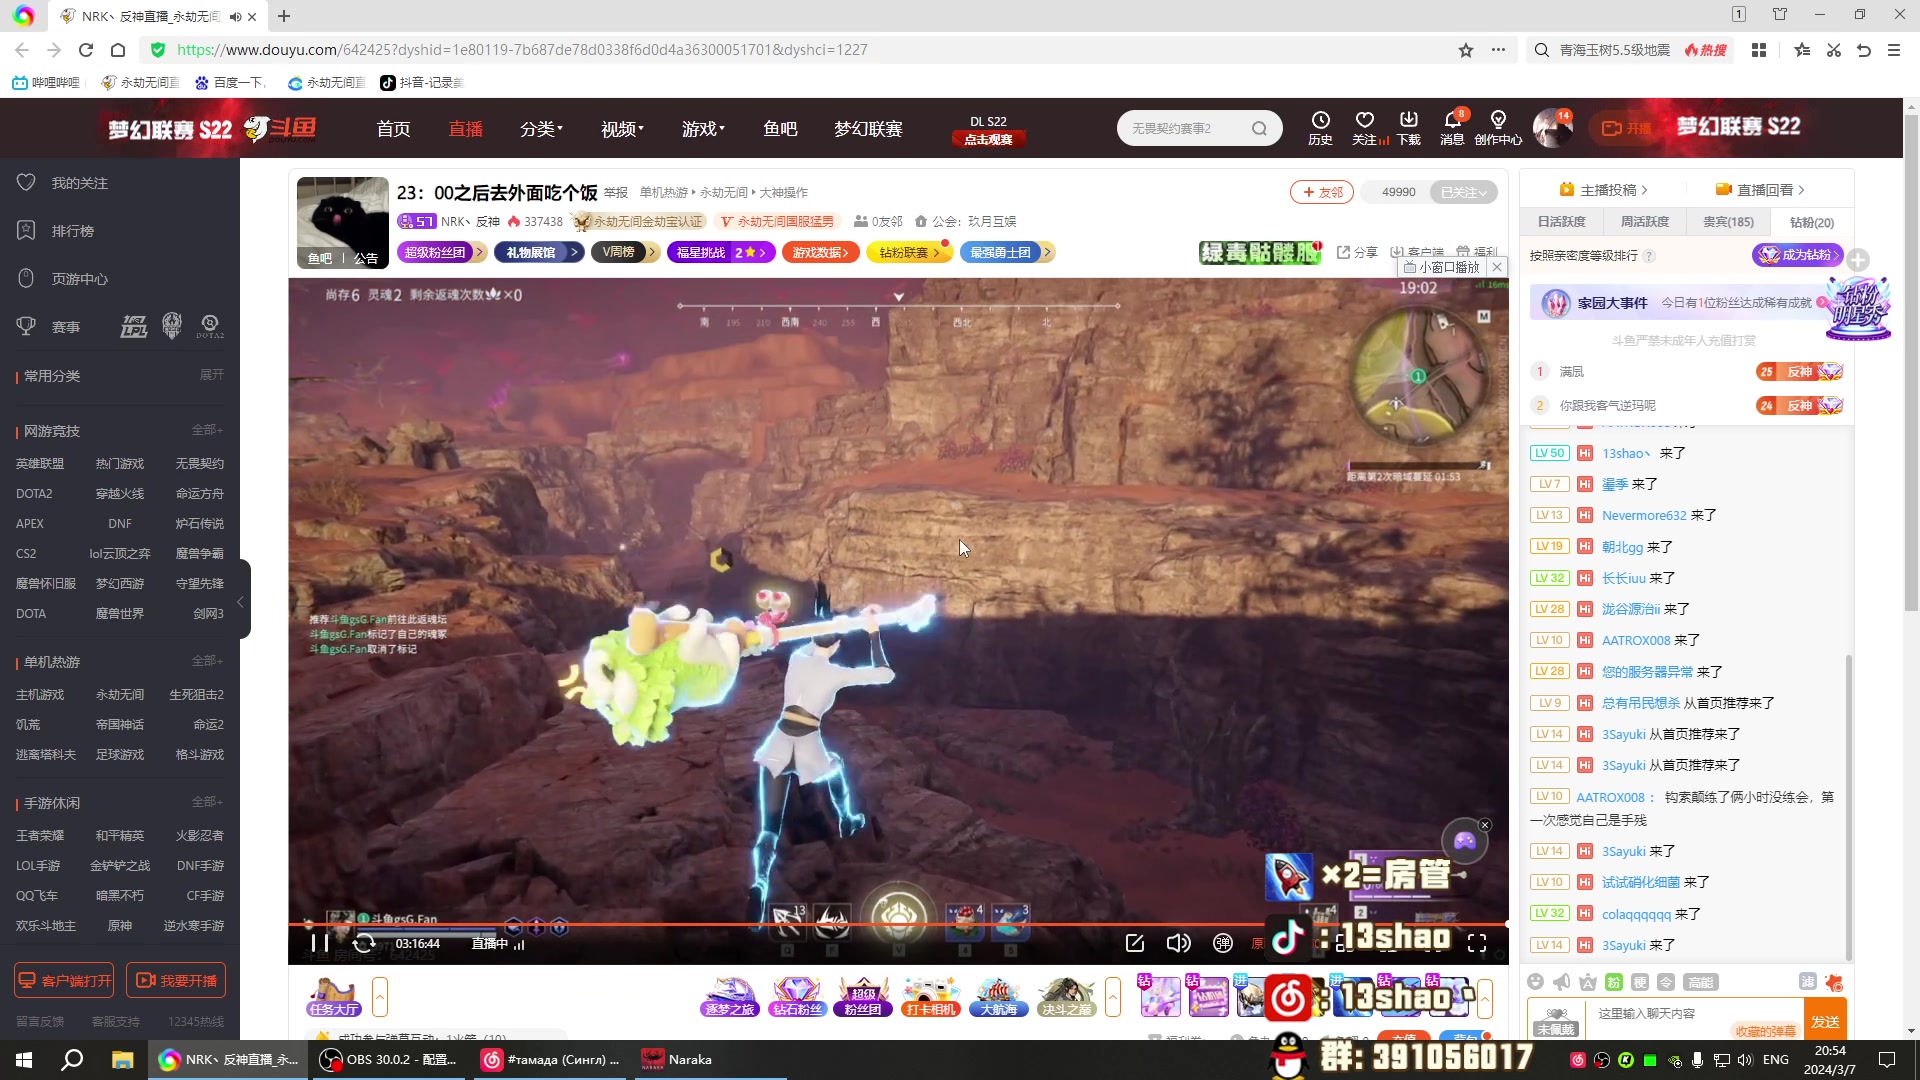Open the 逐梦之旅 activity icon
Viewport: 1920px width, 1080px height.
pyautogui.click(x=730, y=997)
